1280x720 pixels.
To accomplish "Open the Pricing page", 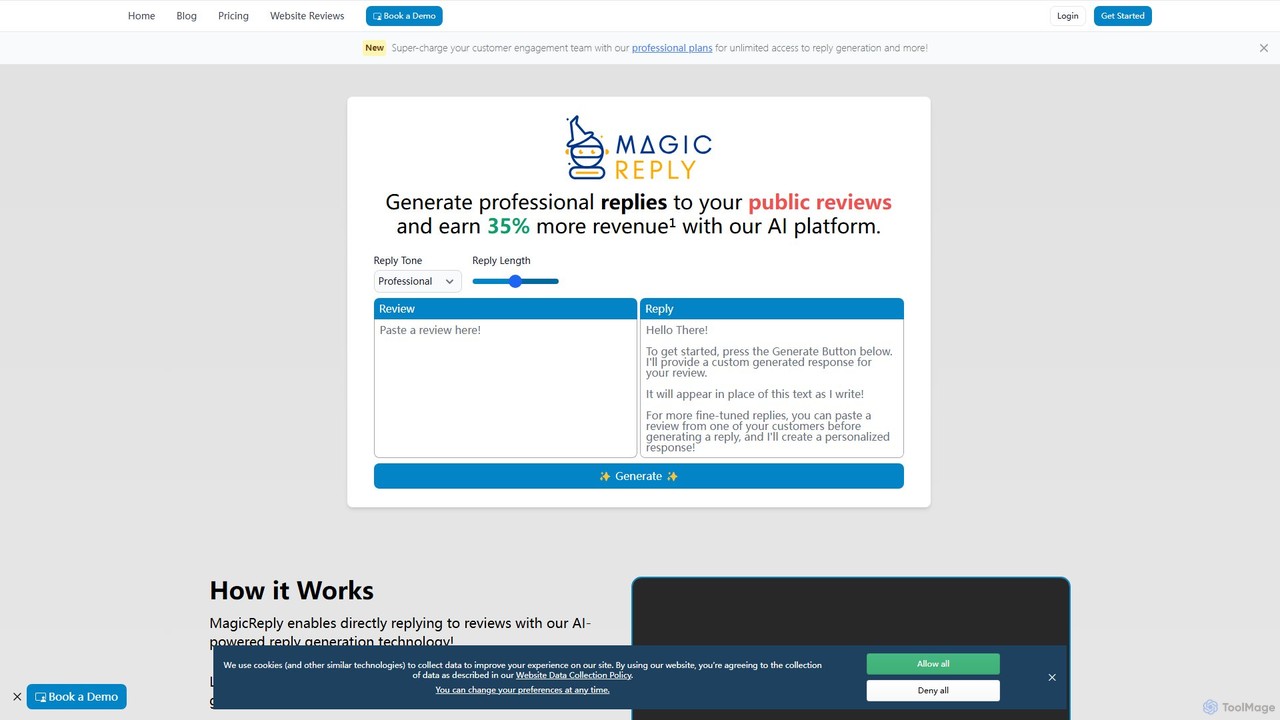I will tap(233, 16).
